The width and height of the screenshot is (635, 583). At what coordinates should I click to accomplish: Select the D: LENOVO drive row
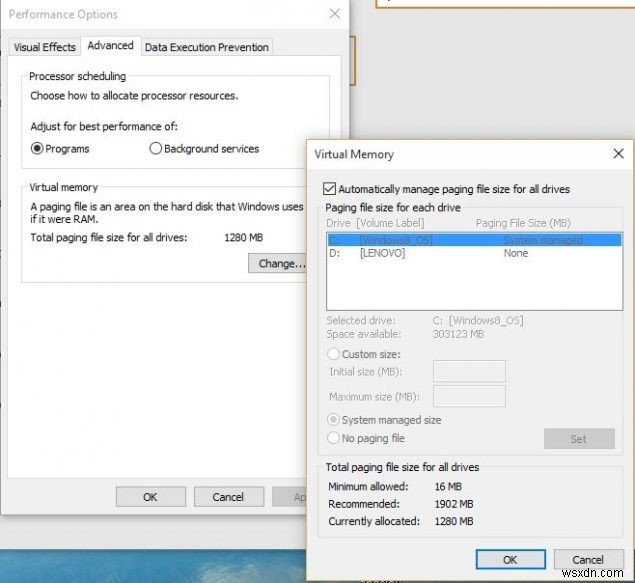point(474,253)
